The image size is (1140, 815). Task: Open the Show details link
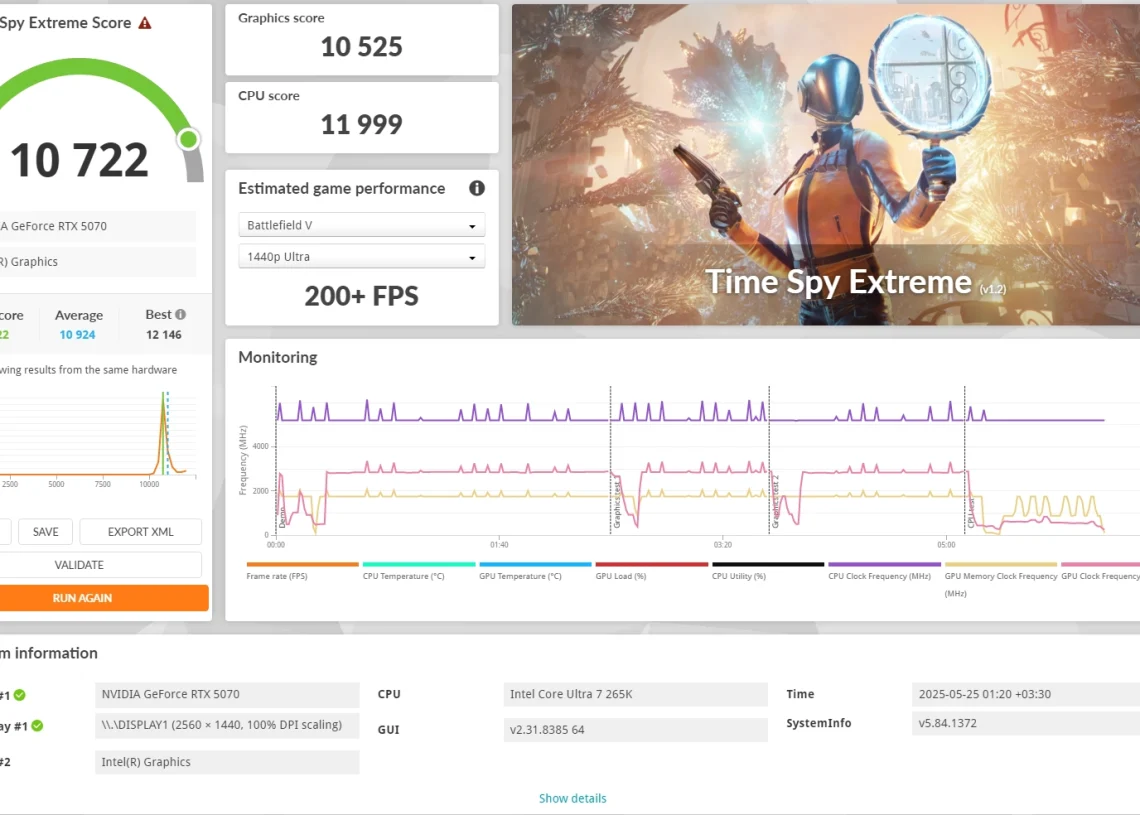pos(572,798)
